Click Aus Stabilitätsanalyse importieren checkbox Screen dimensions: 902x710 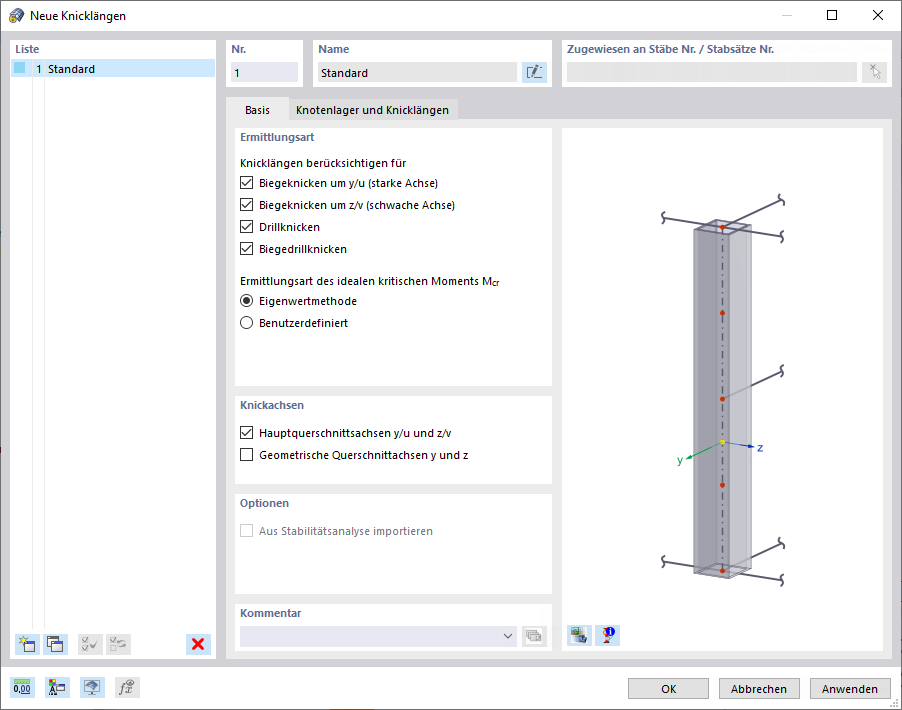pos(246,530)
